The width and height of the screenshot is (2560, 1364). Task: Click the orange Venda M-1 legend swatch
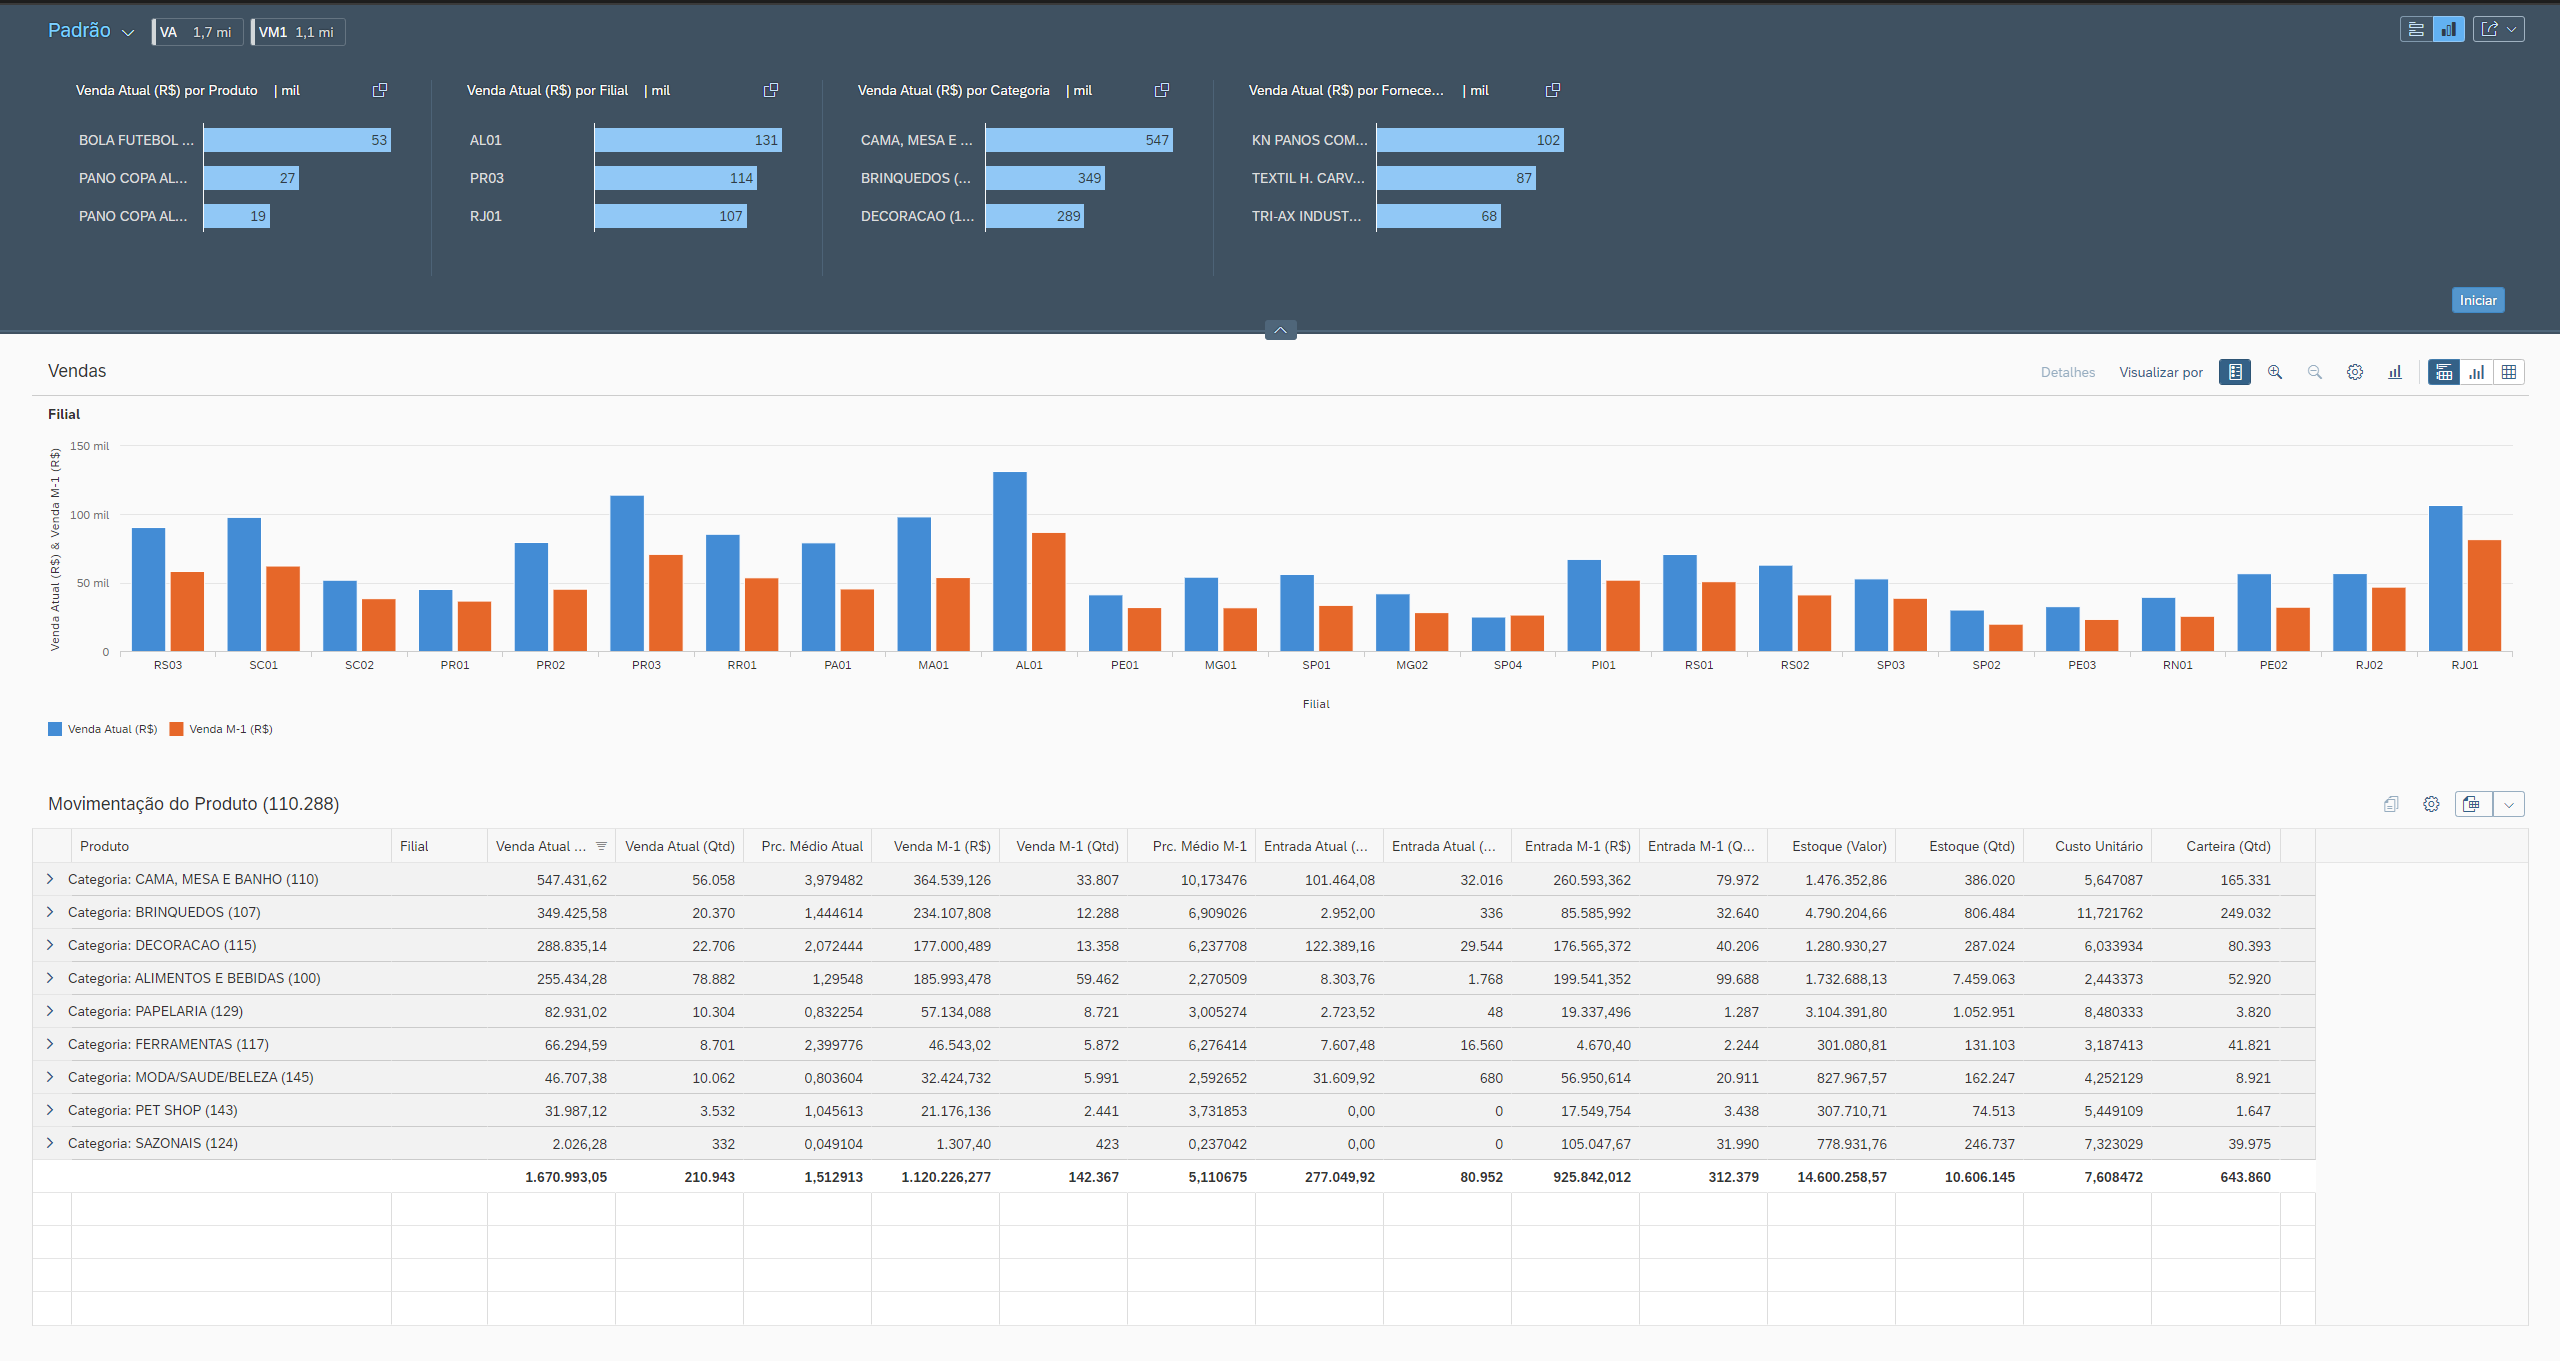coord(176,729)
